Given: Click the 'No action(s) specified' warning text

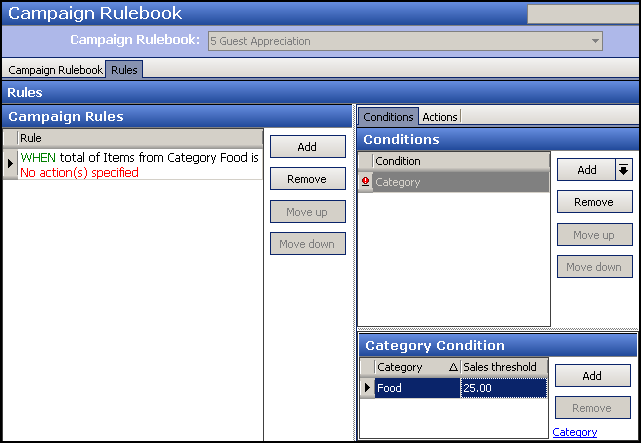Looking at the screenshot, I should pyautogui.click(x=79, y=172).
